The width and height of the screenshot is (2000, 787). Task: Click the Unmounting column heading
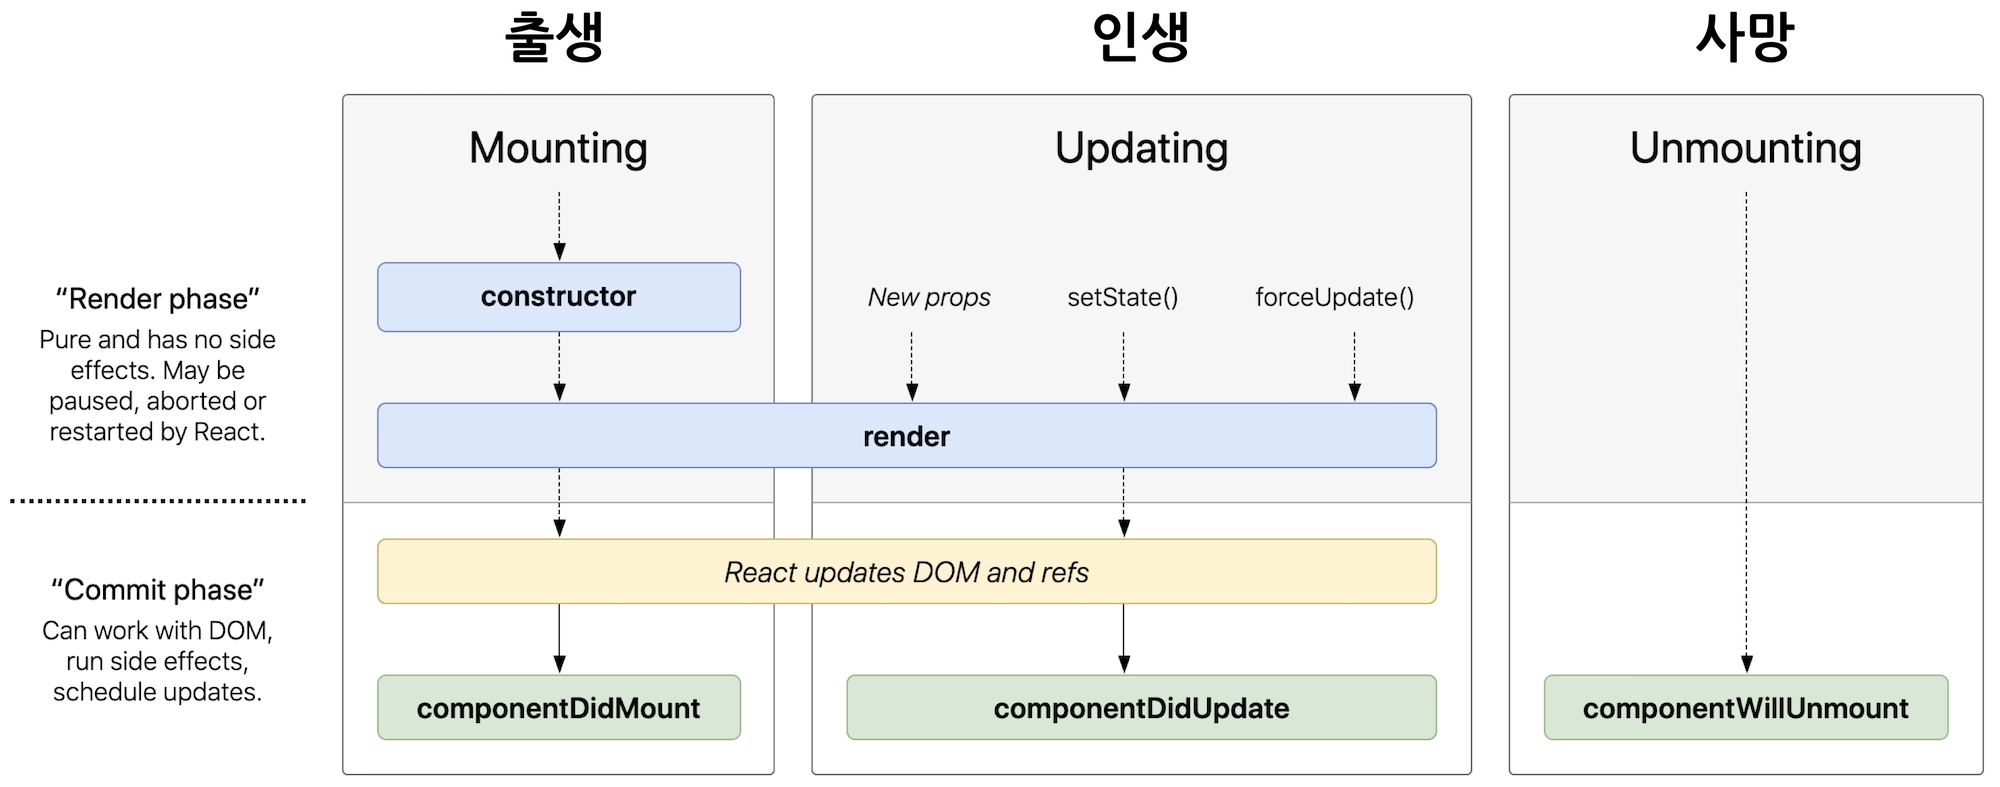pyautogui.click(x=1745, y=148)
